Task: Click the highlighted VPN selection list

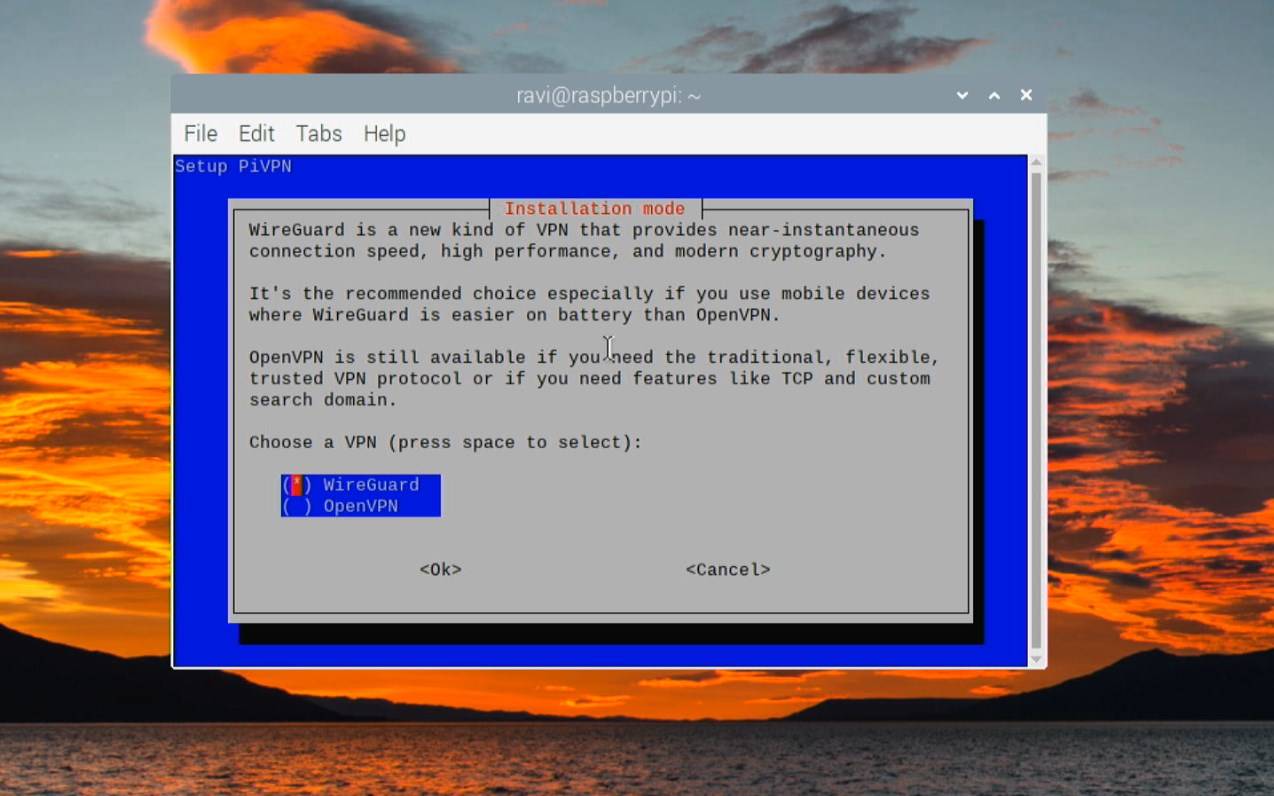Action: coord(360,494)
